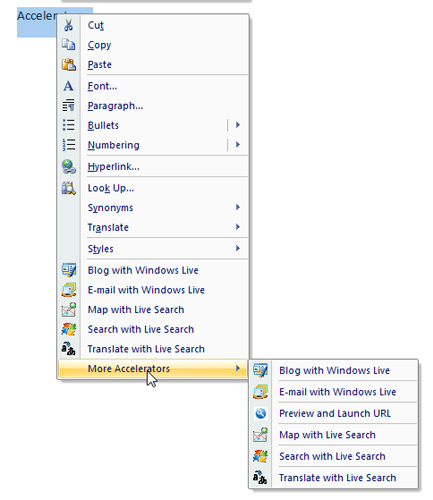Viewport: 433px width, 500px height.
Task: Expand the More Accelerators submenu arrow
Action: click(238, 368)
